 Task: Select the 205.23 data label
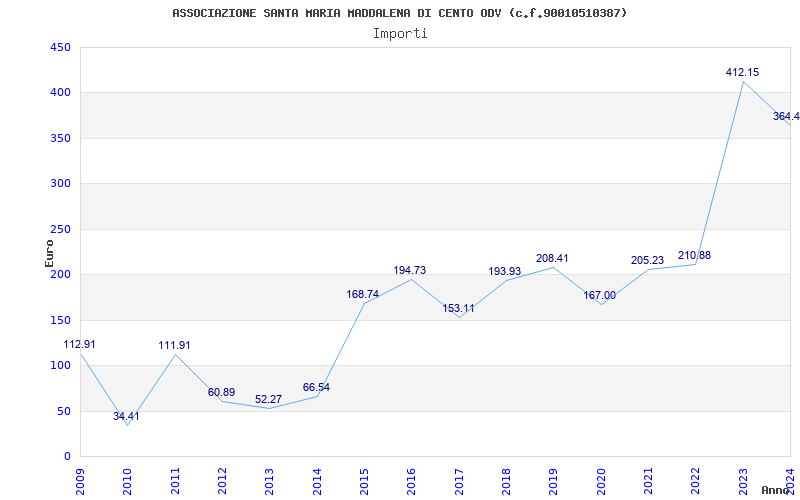click(x=647, y=261)
